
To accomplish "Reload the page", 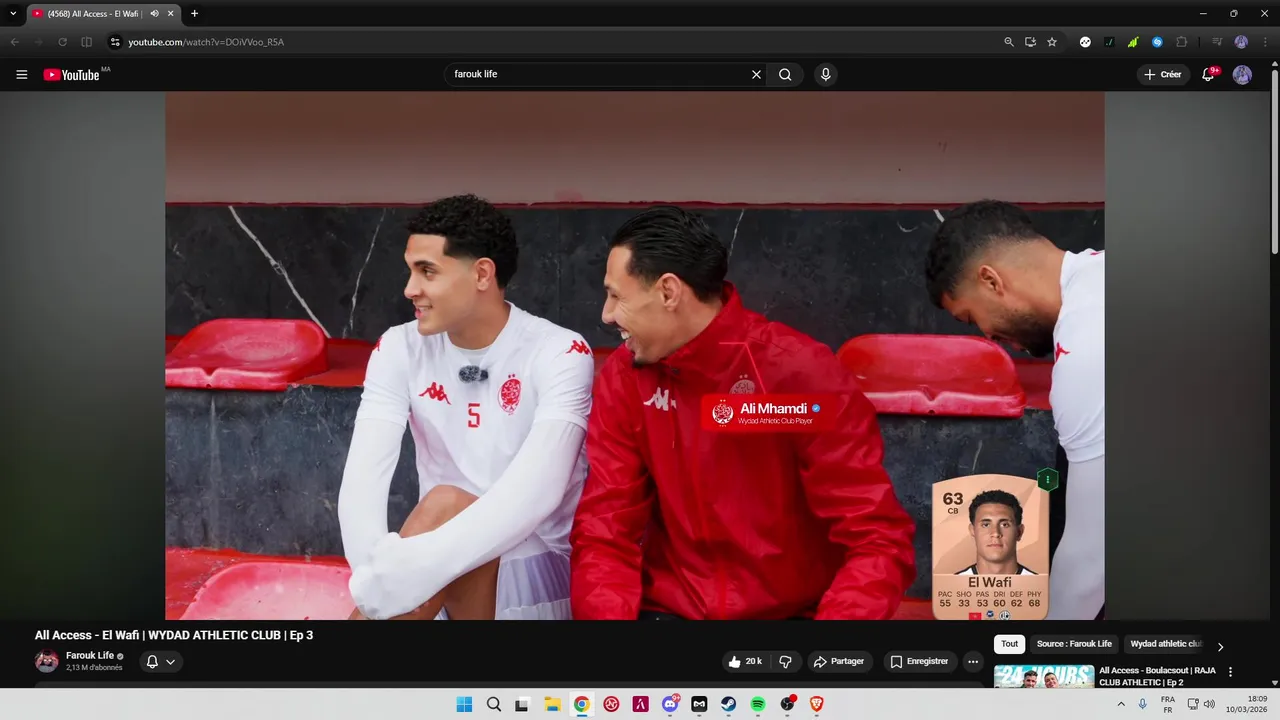I will click(62, 42).
